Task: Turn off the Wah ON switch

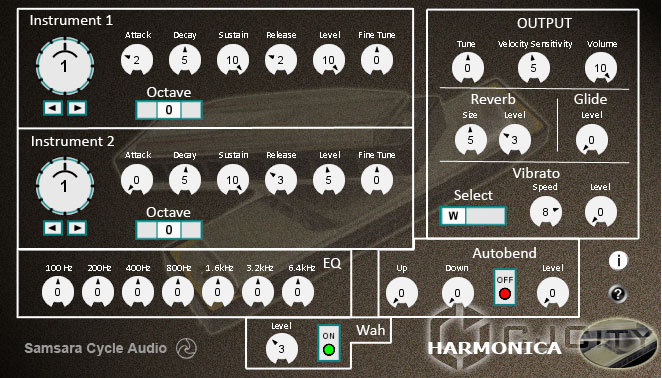Action: tap(329, 343)
